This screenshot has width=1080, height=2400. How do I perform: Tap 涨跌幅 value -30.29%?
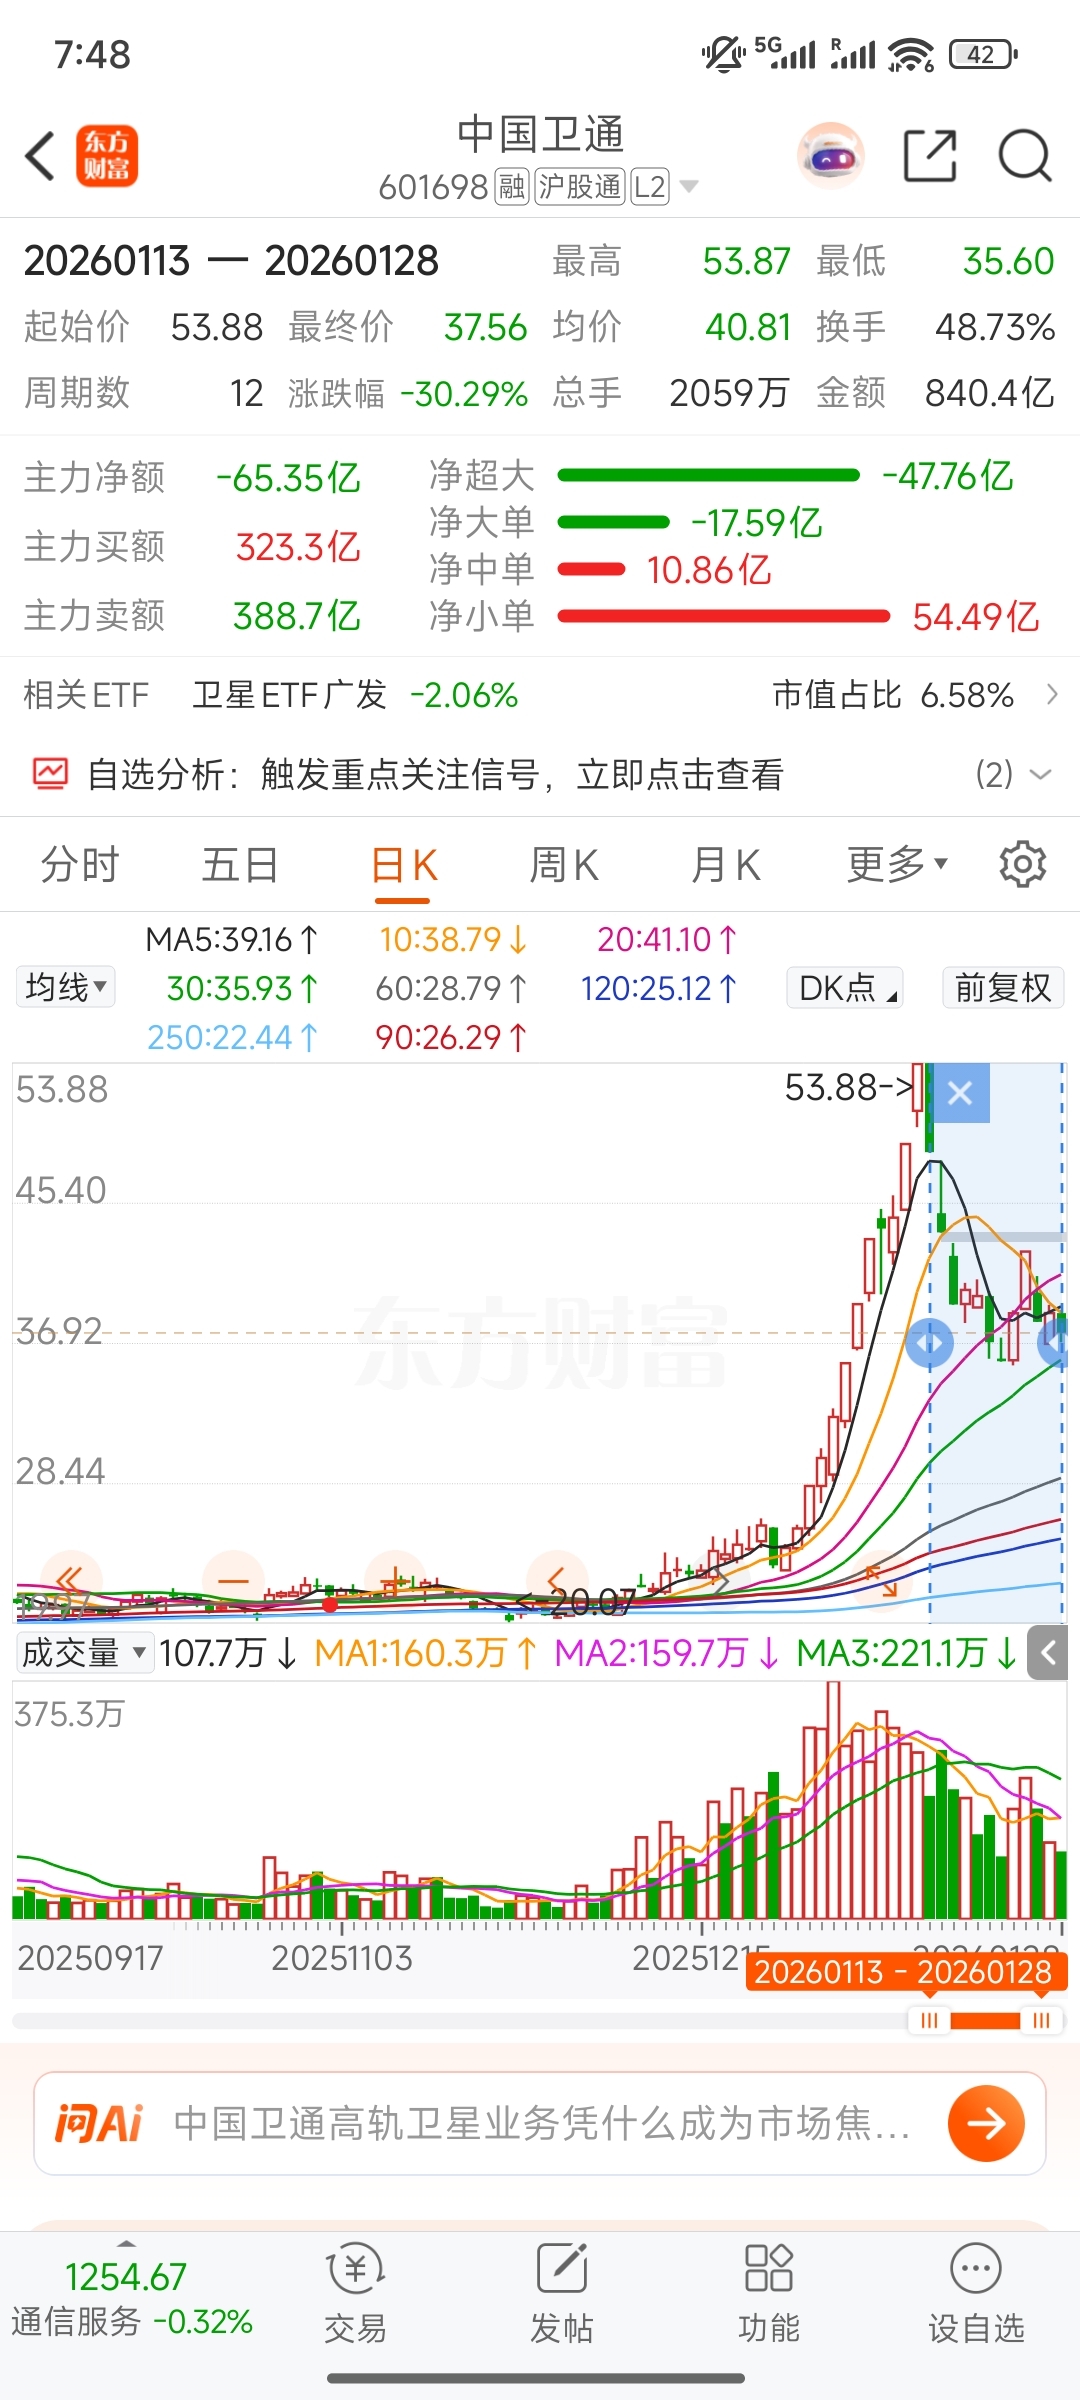click(x=464, y=393)
